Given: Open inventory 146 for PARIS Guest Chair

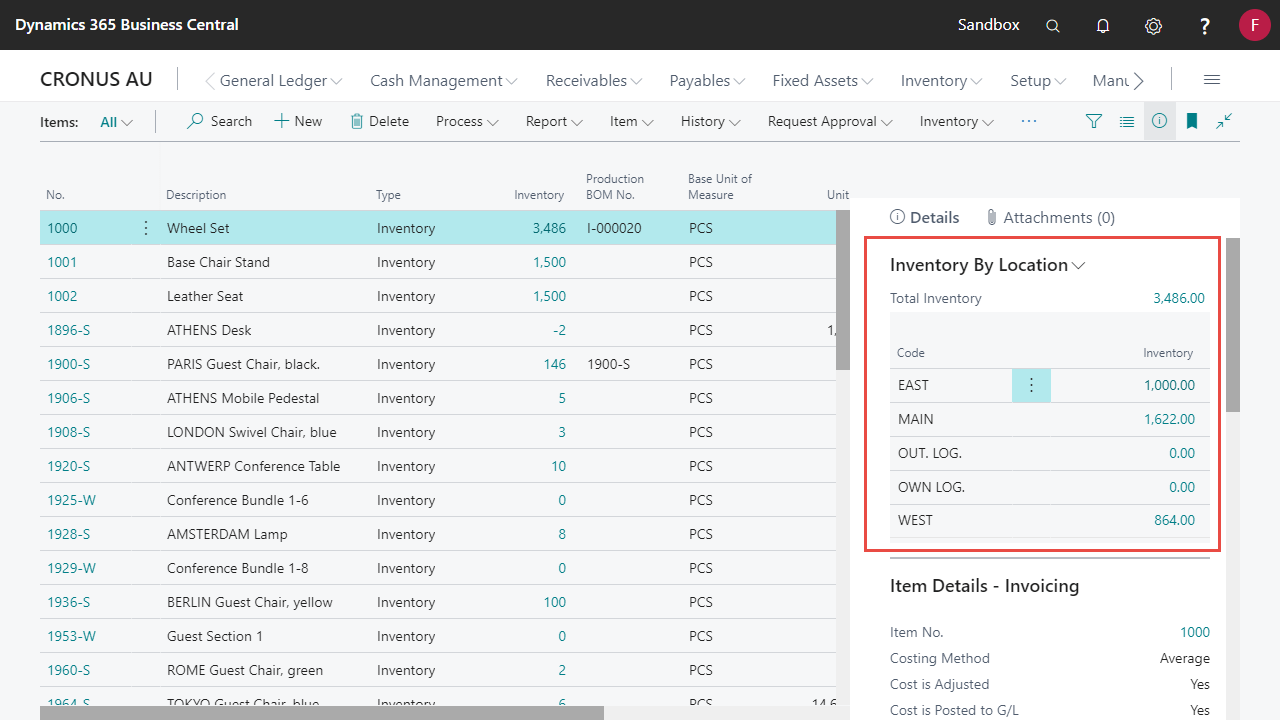Looking at the screenshot, I should tap(555, 364).
